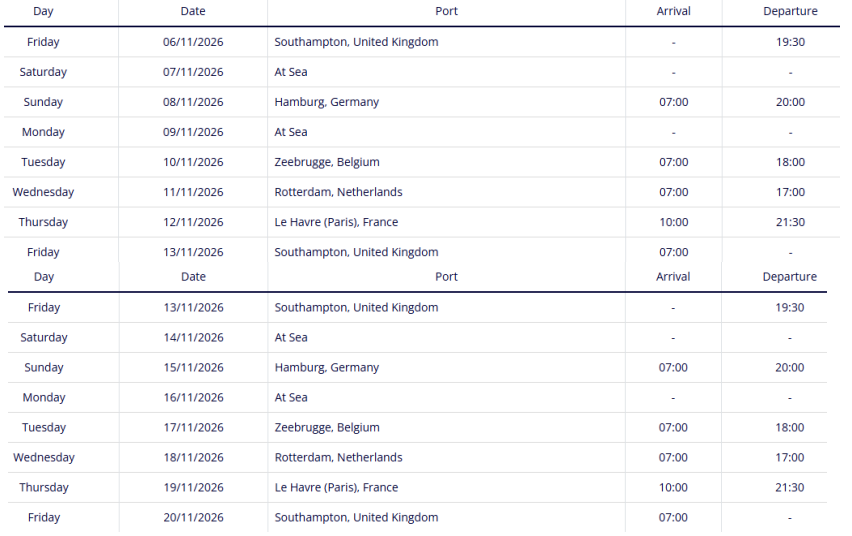The image size is (852, 536).
Task: Click the At Sea entry for 16/11/2026
Action: 291,397
